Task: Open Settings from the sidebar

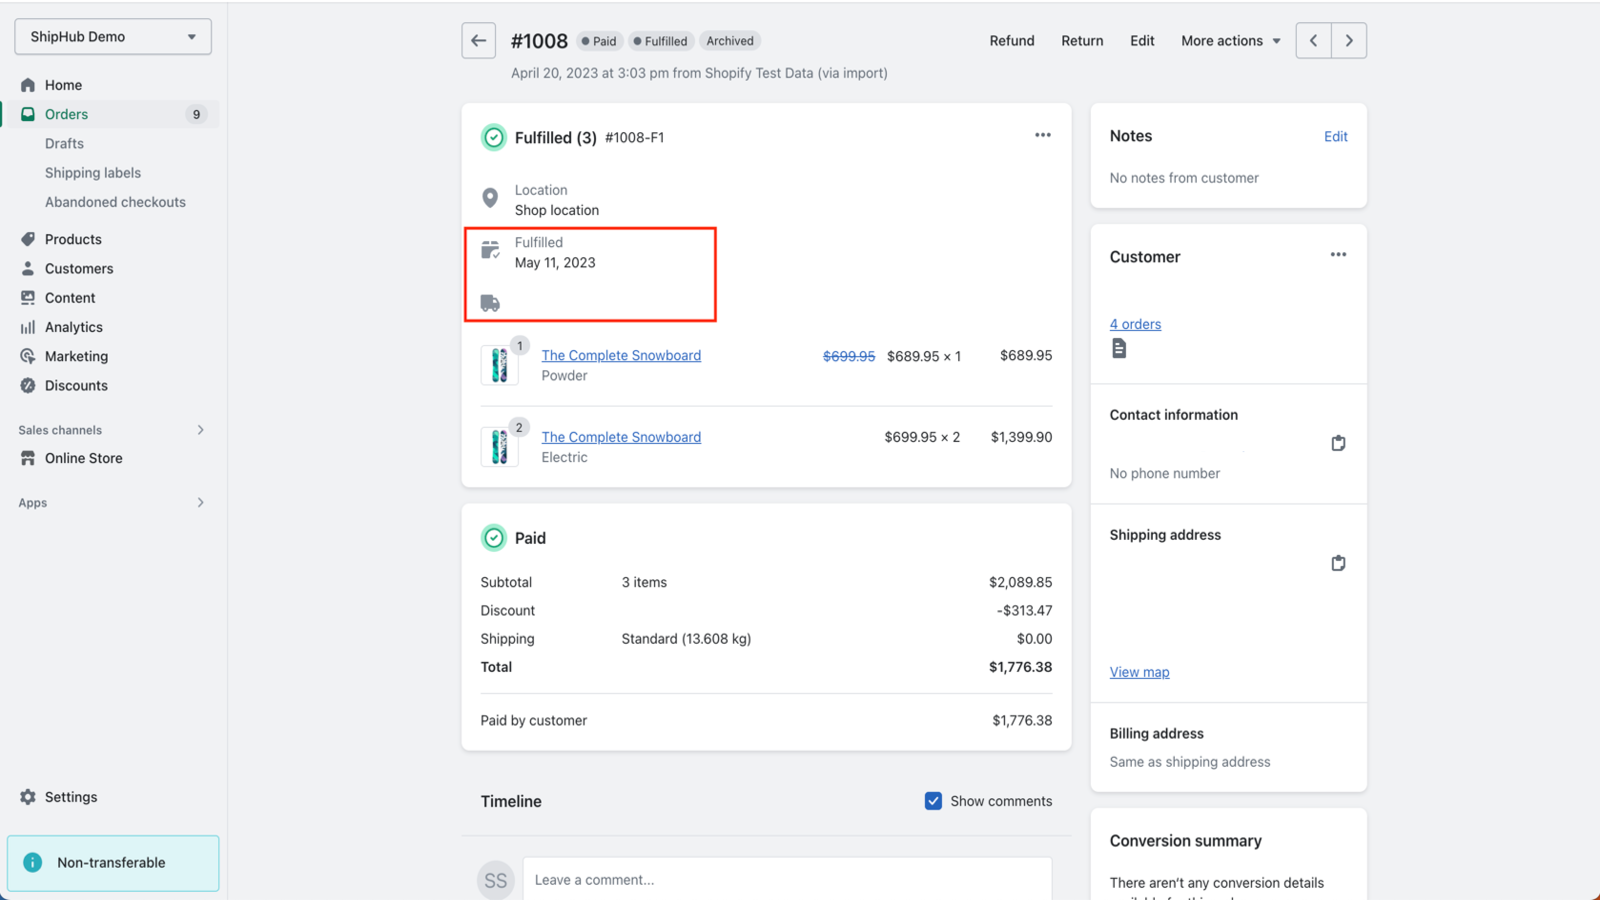Action: click(x=71, y=797)
